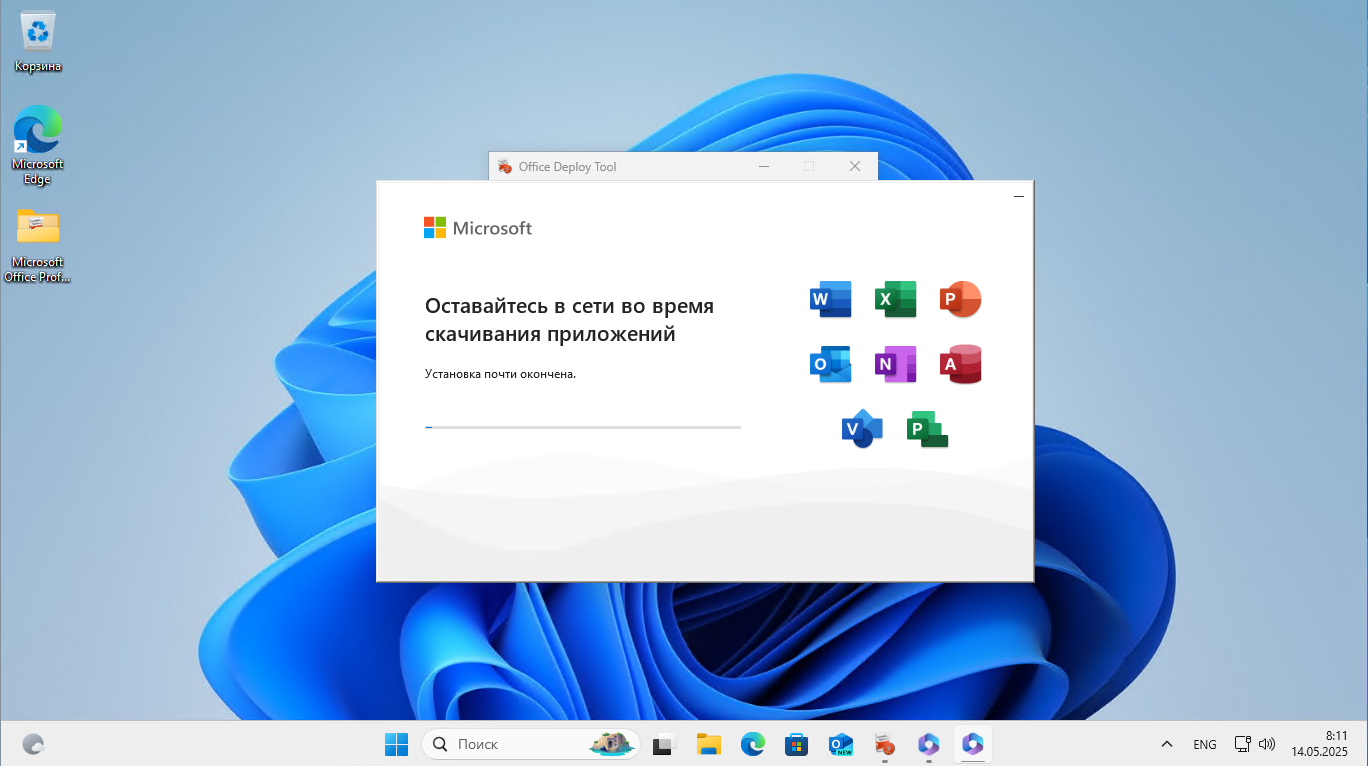Screen dimensions: 1368x766
Task: Open Microsoft Edge from the taskbar
Action: [x=753, y=744]
